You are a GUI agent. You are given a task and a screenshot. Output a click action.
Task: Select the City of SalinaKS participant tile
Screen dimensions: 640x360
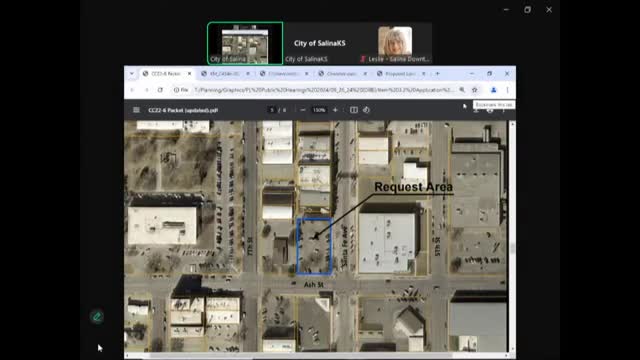[320, 43]
